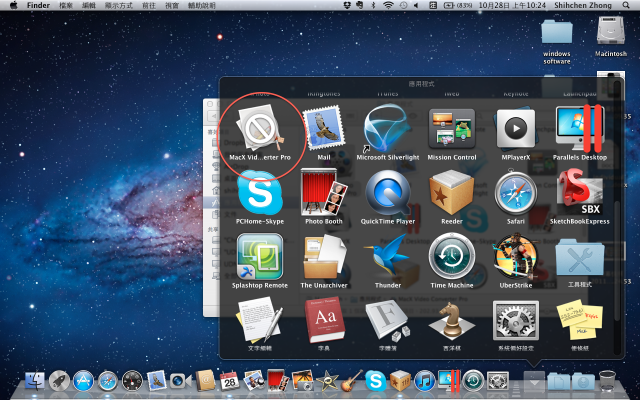Open the Shihchen Zhong user menu
The image size is (640, 400).
coord(583,5)
